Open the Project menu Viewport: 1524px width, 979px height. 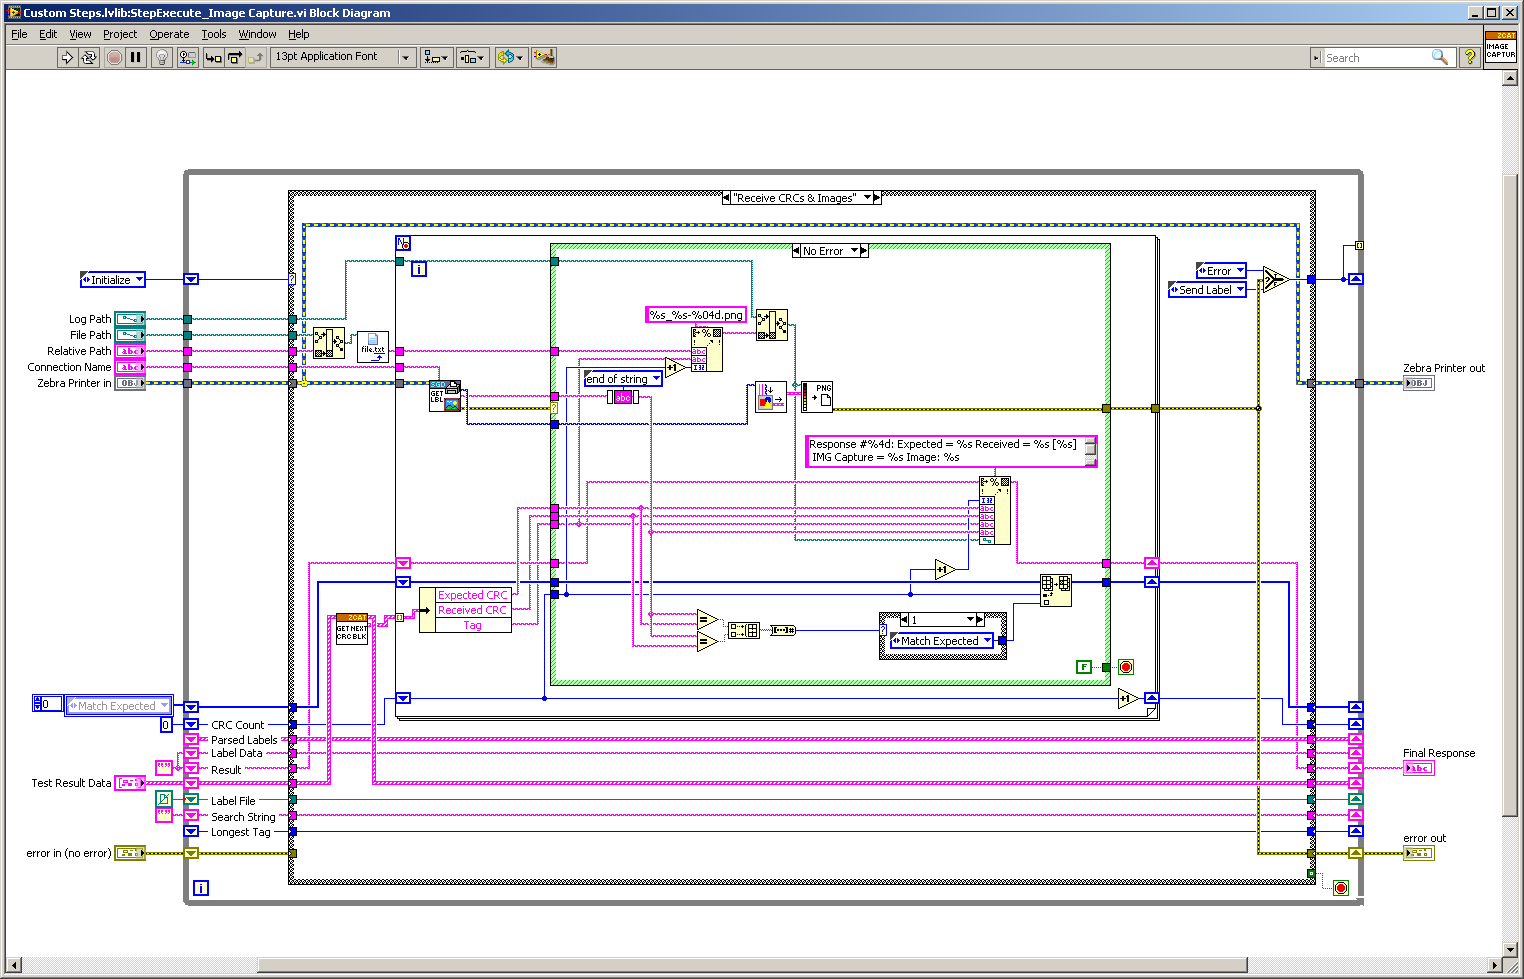pyautogui.click(x=120, y=34)
